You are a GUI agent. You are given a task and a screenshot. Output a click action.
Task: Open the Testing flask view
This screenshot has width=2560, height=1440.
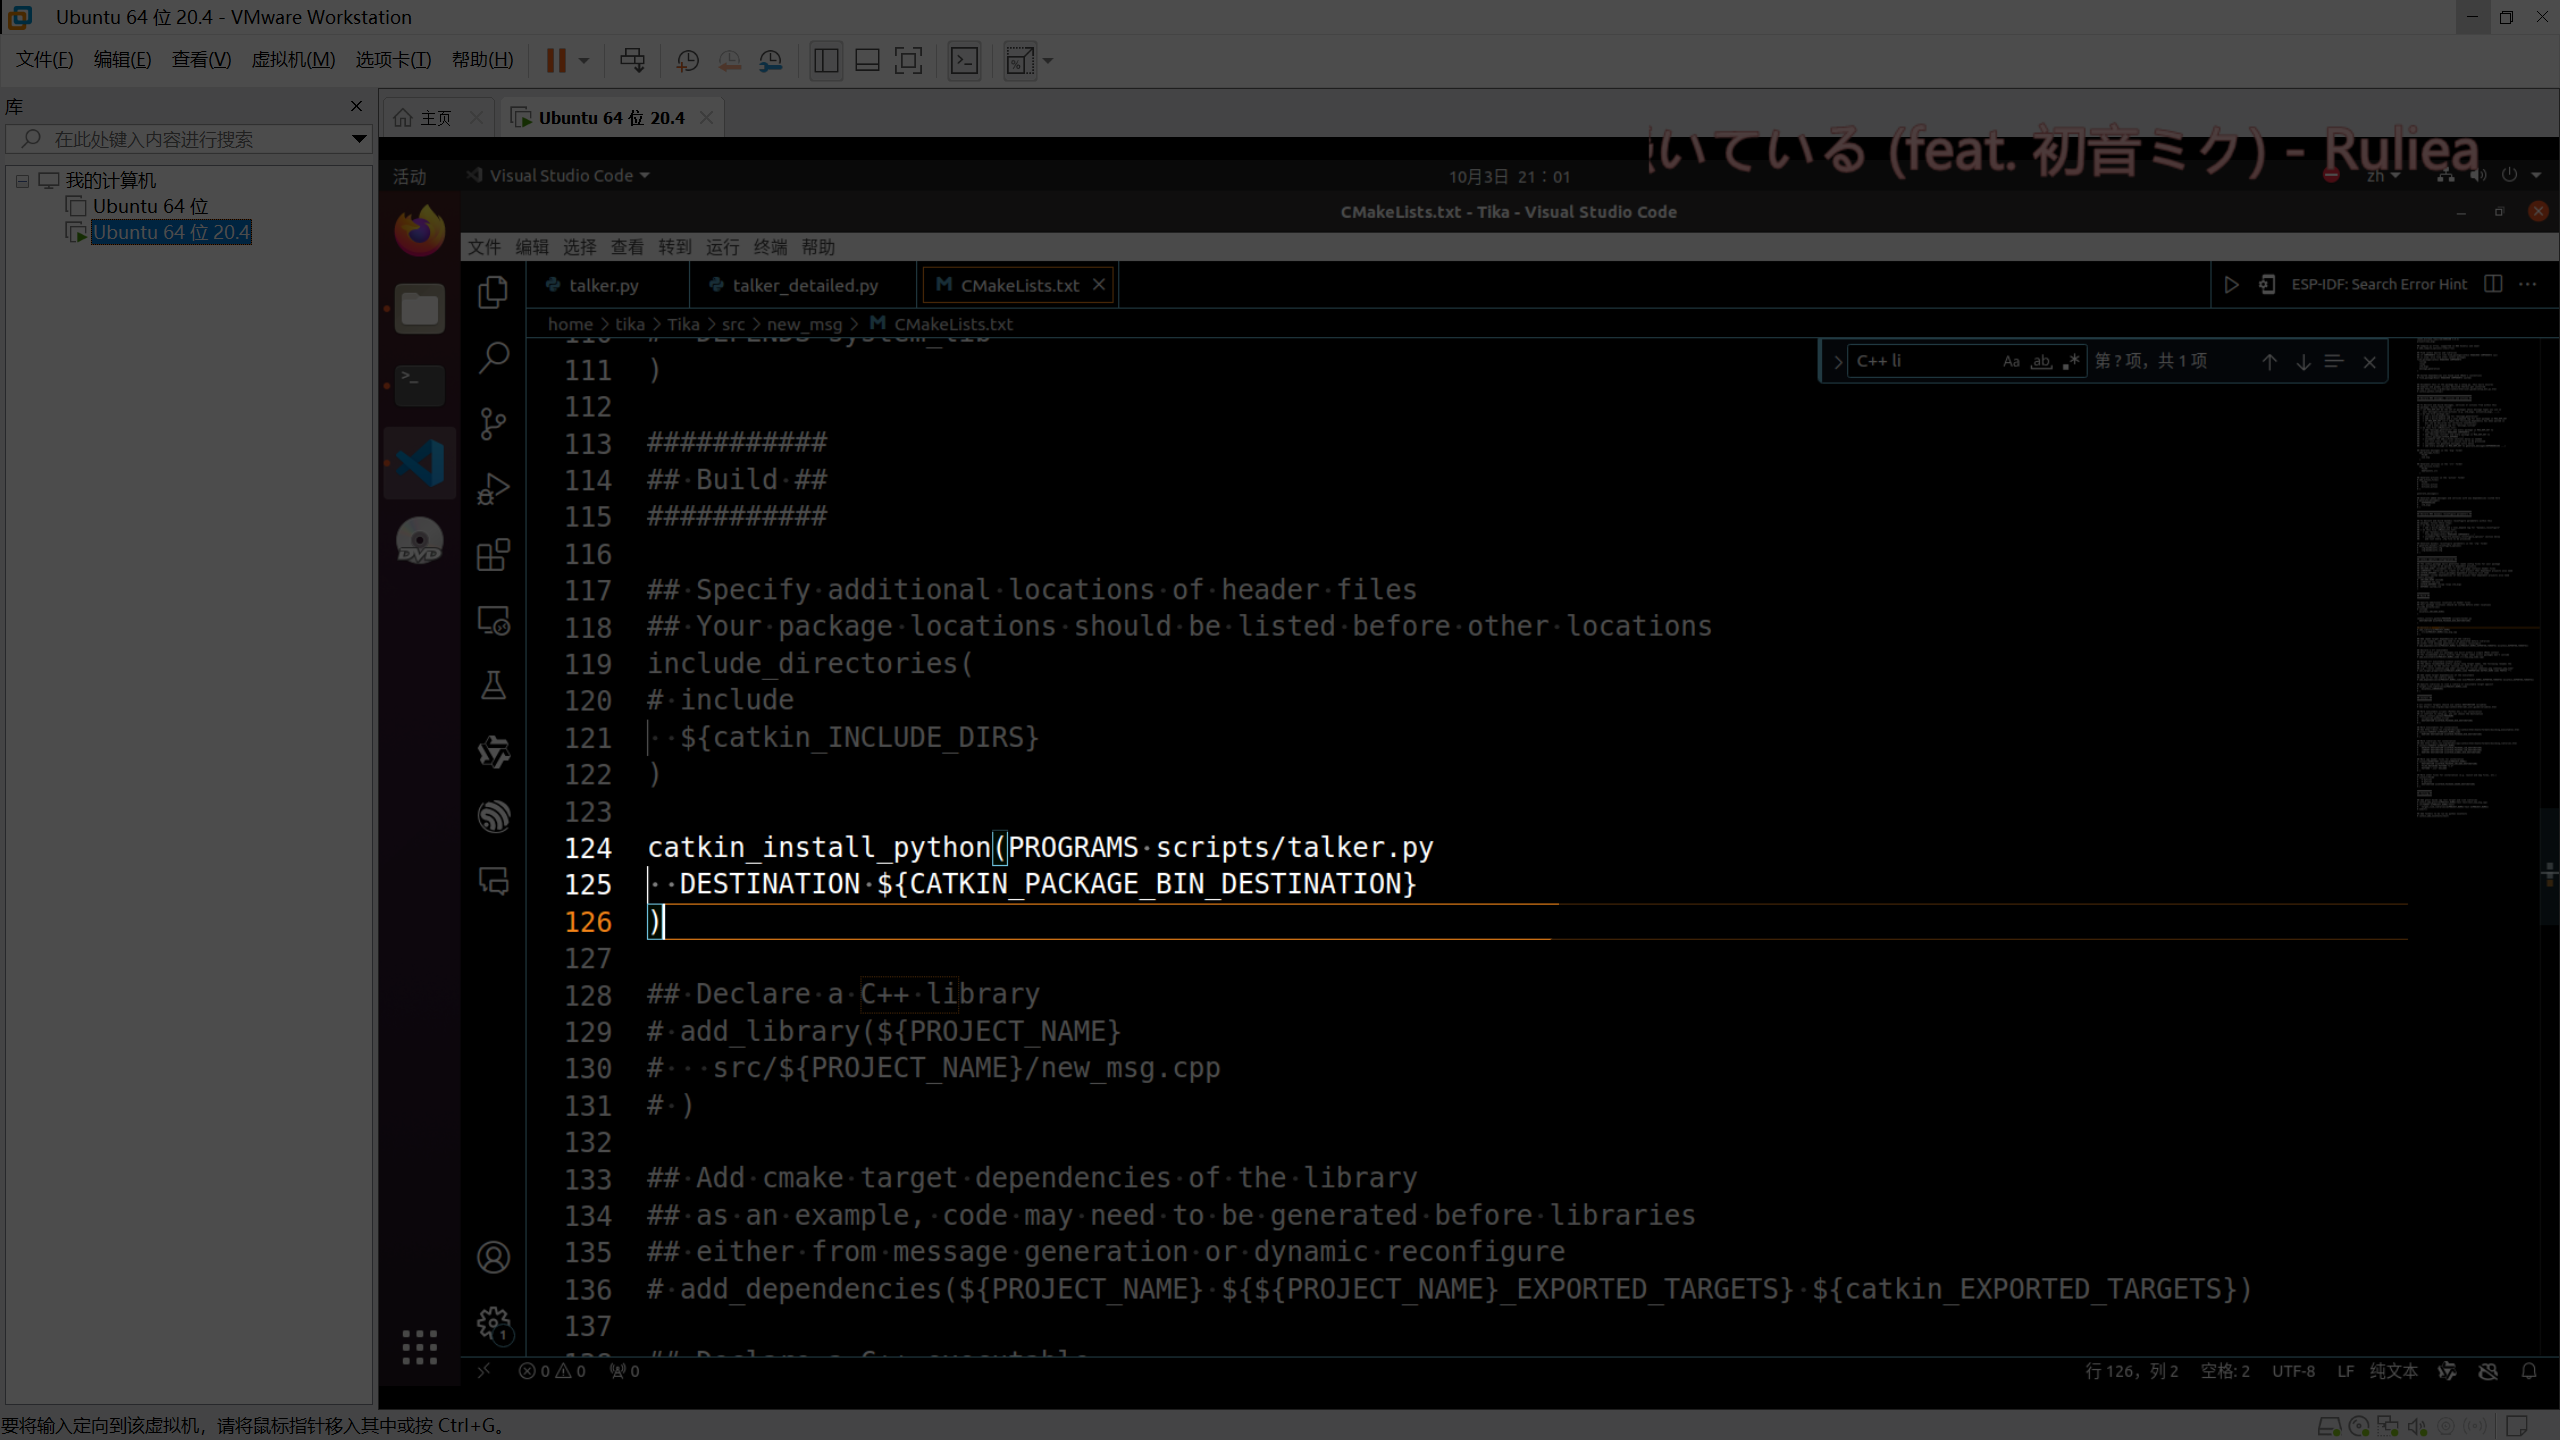pyautogui.click(x=493, y=686)
